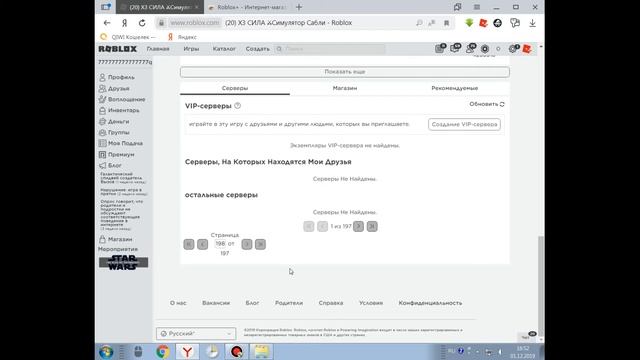Screen dimensions: 640x360
Task: Open Главная in the Roblox navbar
Action: coord(158,49)
